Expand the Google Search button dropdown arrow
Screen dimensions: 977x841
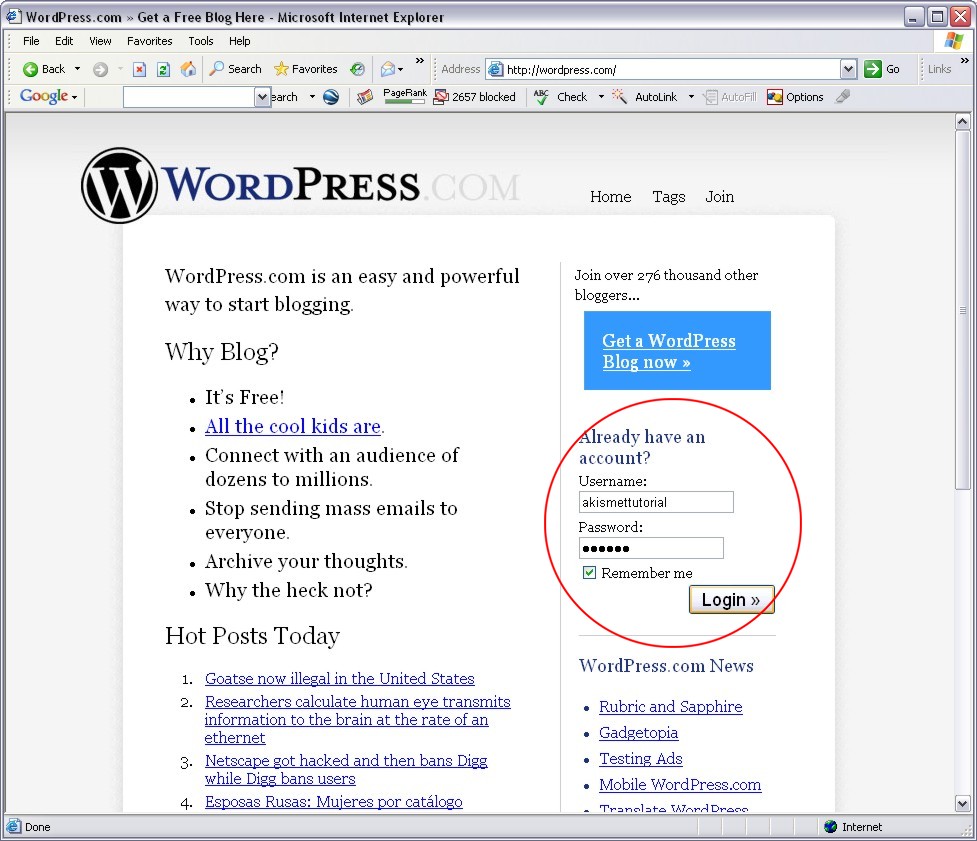(312, 97)
